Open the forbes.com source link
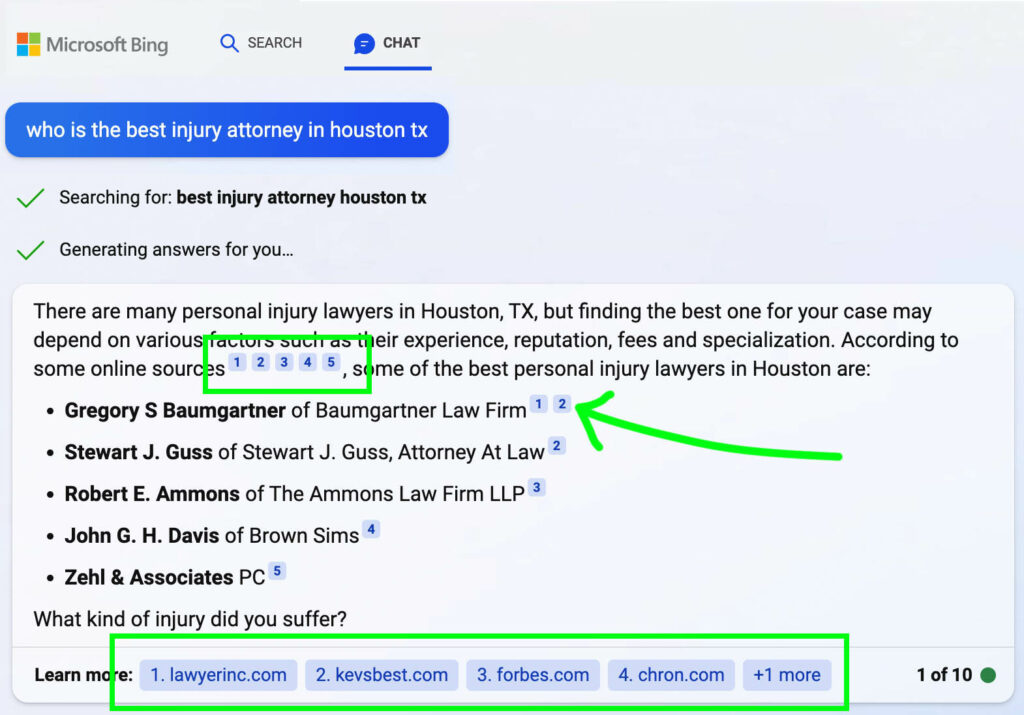Image resolution: width=1024 pixels, height=715 pixels. [532, 675]
